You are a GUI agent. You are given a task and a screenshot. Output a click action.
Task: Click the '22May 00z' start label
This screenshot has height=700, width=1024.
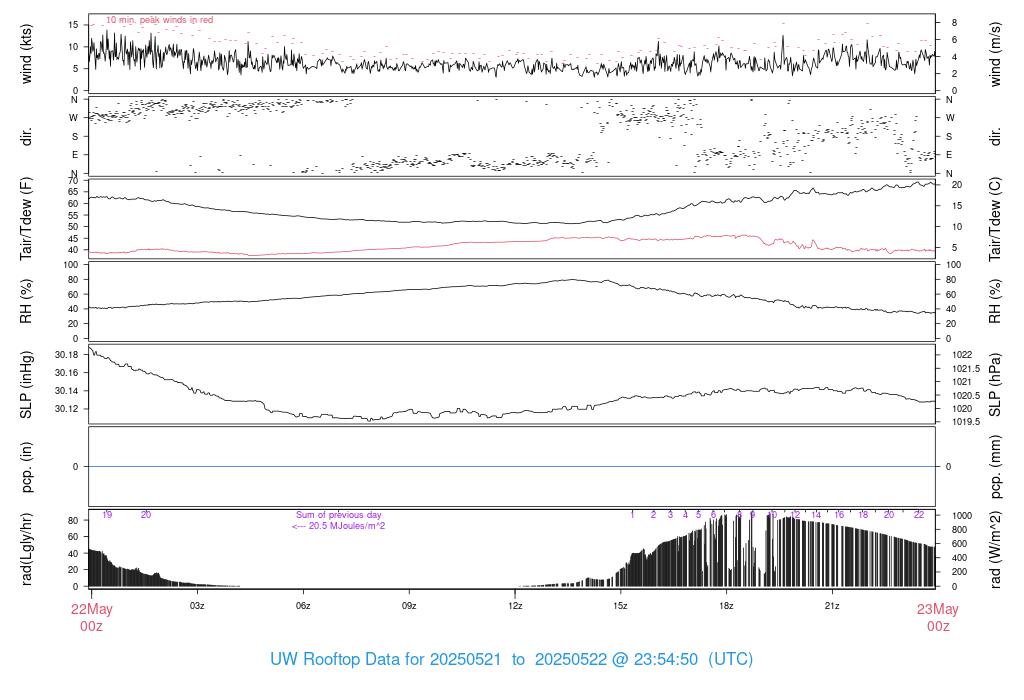click(x=91, y=617)
